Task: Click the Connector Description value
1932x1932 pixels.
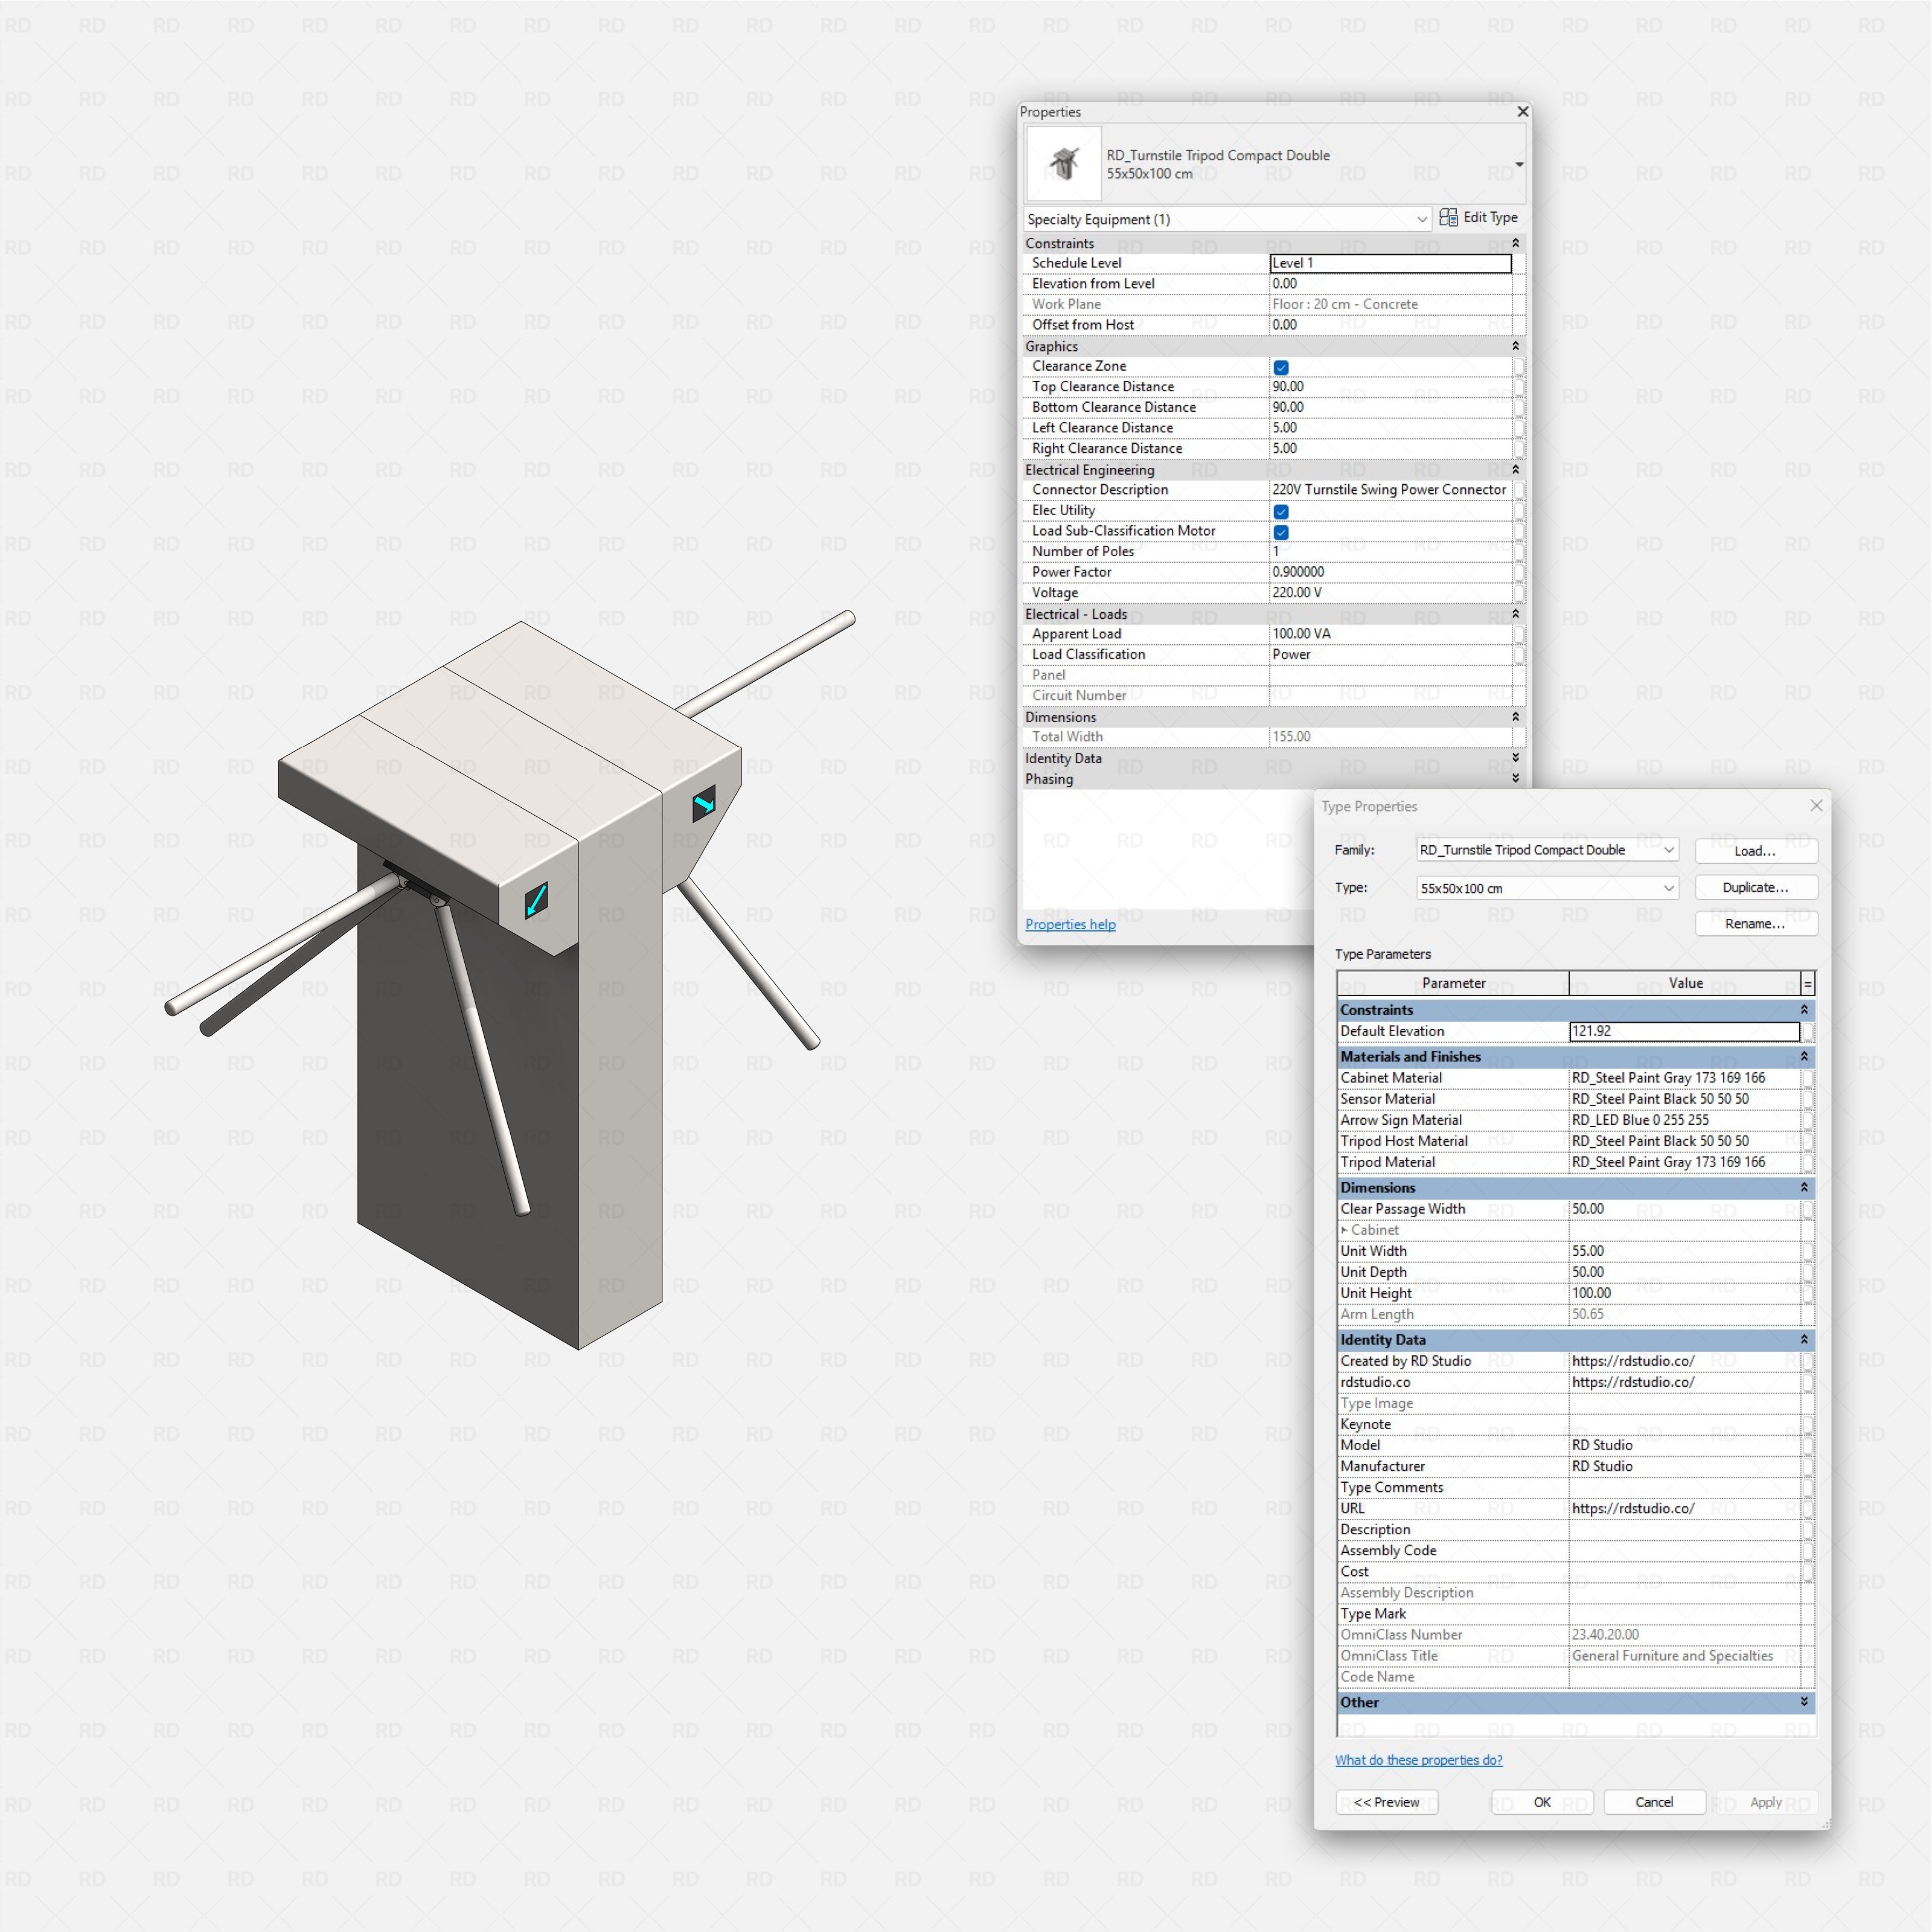Action: click(1390, 490)
